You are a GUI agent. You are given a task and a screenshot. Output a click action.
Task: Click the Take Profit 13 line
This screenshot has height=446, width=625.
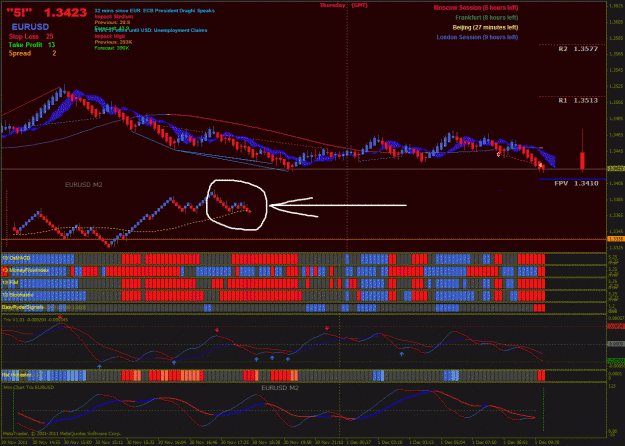point(31,45)
